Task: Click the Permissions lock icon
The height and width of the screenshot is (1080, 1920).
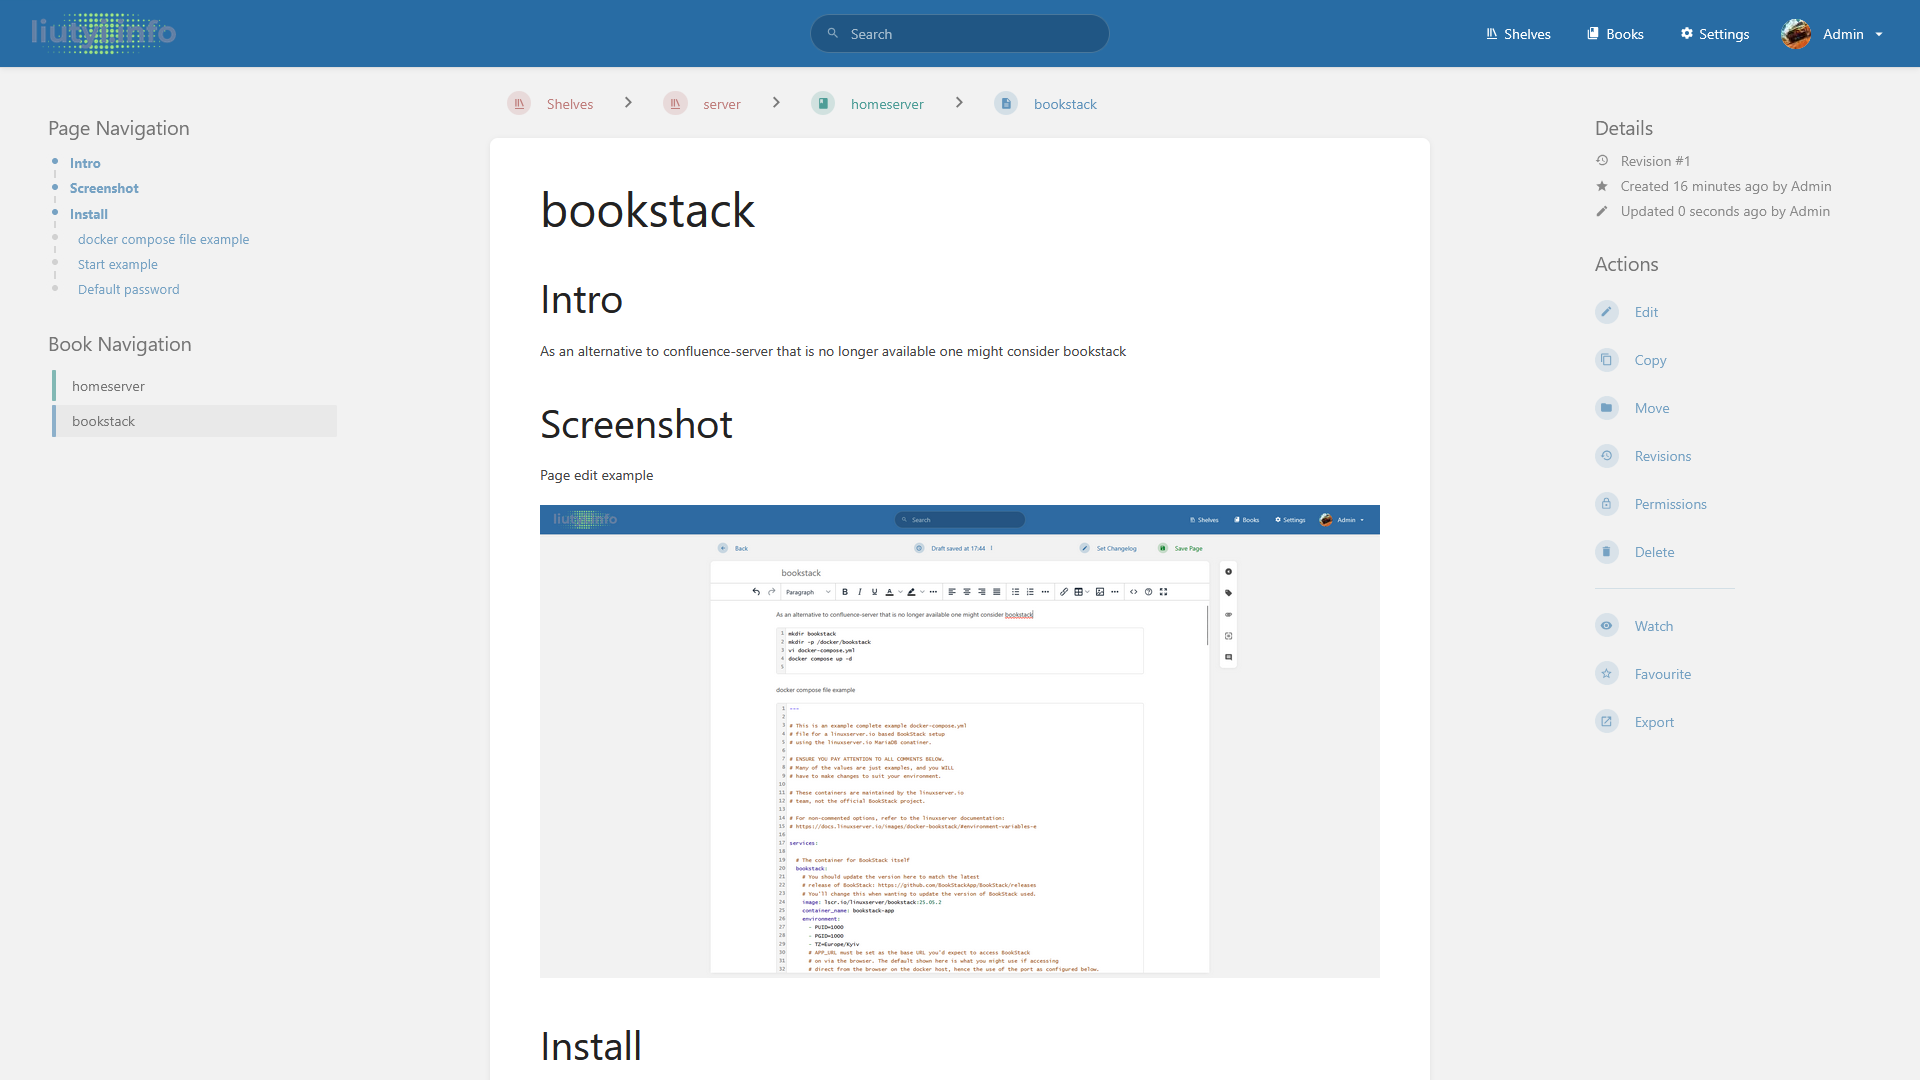Action: [x=1606, y=504]
